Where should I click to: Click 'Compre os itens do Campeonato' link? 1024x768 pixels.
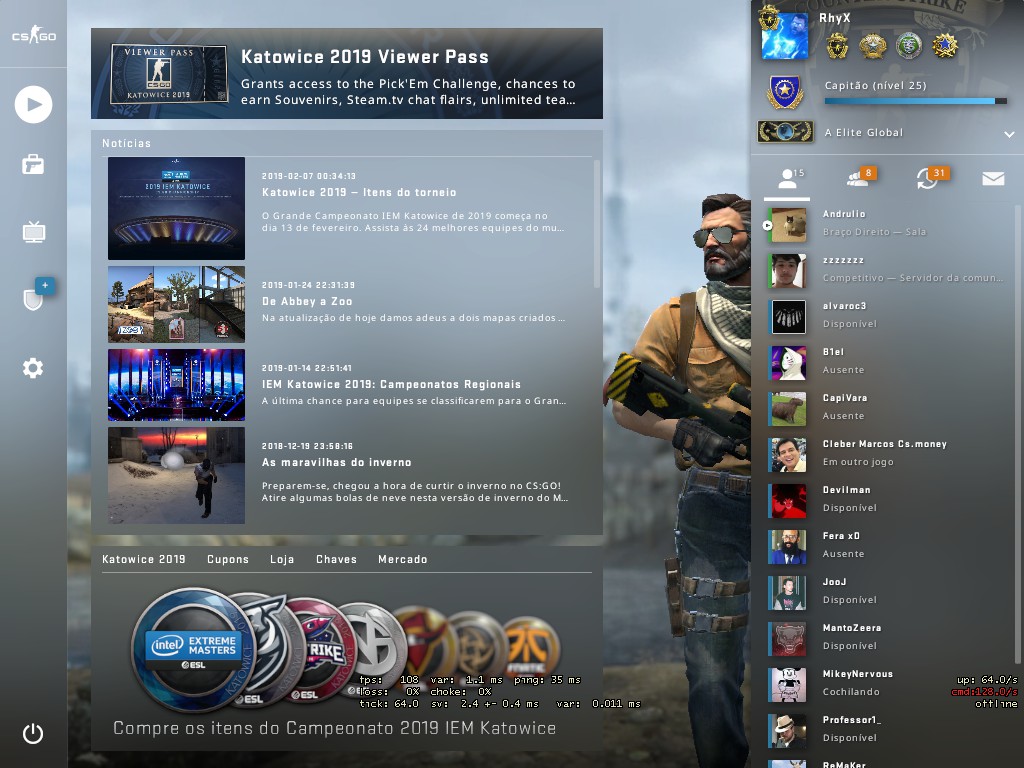[334, 728]
